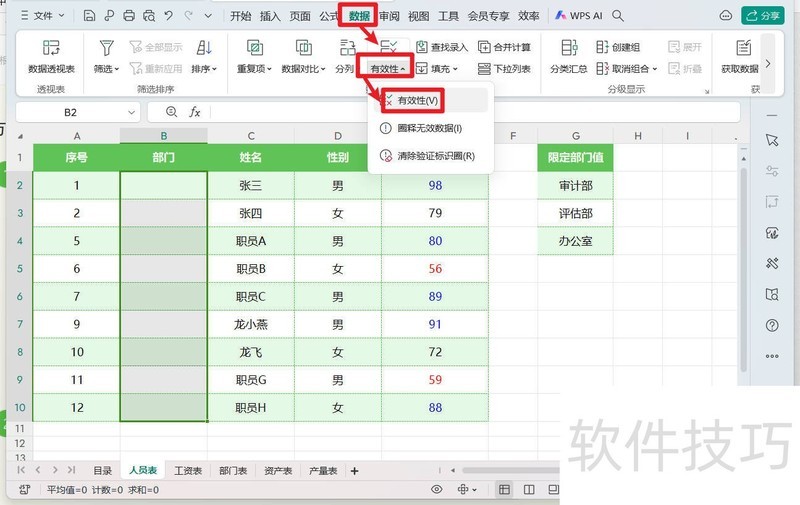Open the 文件 (File) menu dropdown
Image resolution: width=800 pixels, height=505 pixels.
pyautogui.click(x=44, y=16)
